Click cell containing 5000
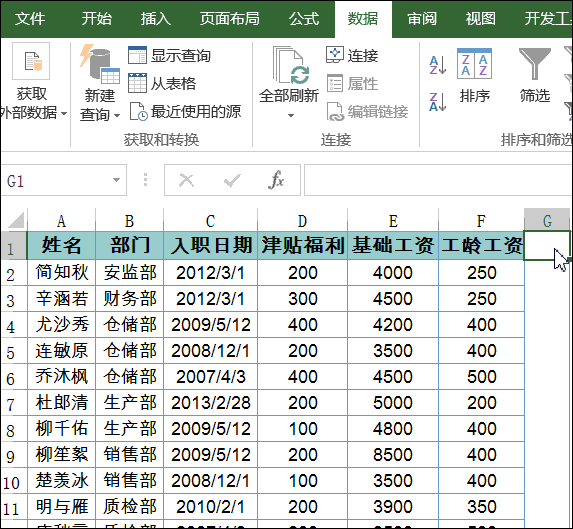 [x=393, y=403]
